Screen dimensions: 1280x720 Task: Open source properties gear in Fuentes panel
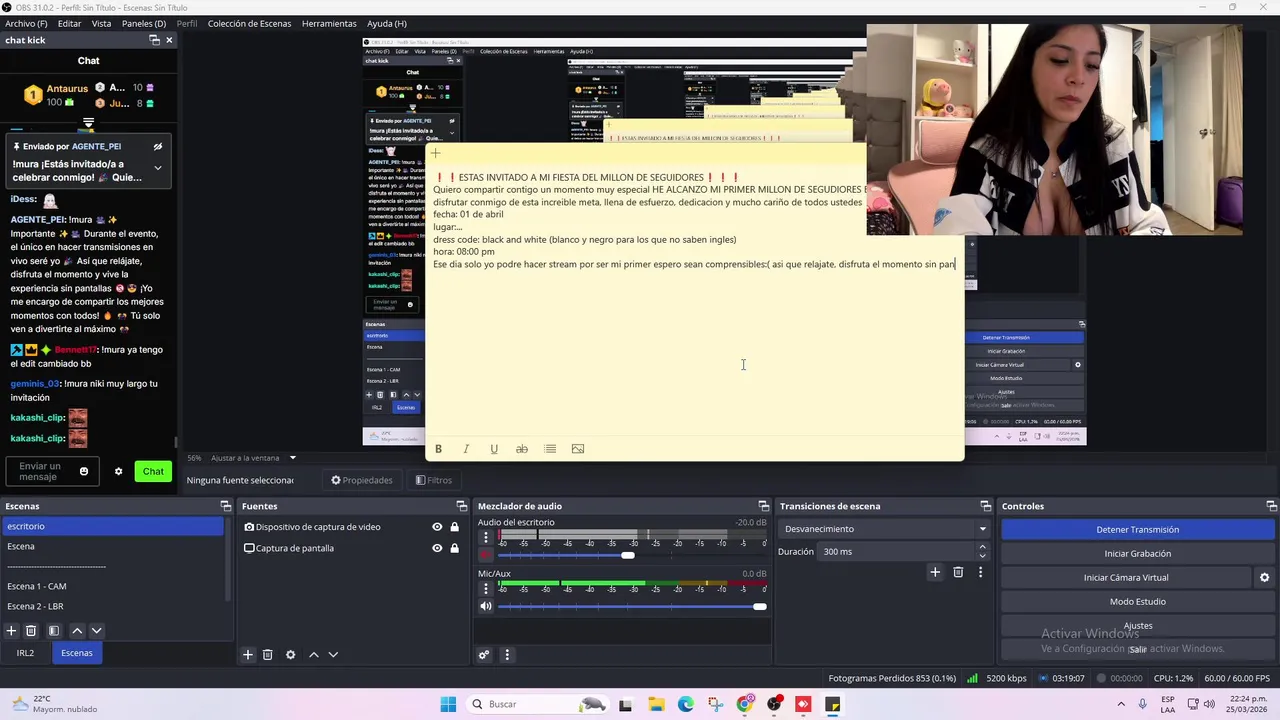click(291, 655)
